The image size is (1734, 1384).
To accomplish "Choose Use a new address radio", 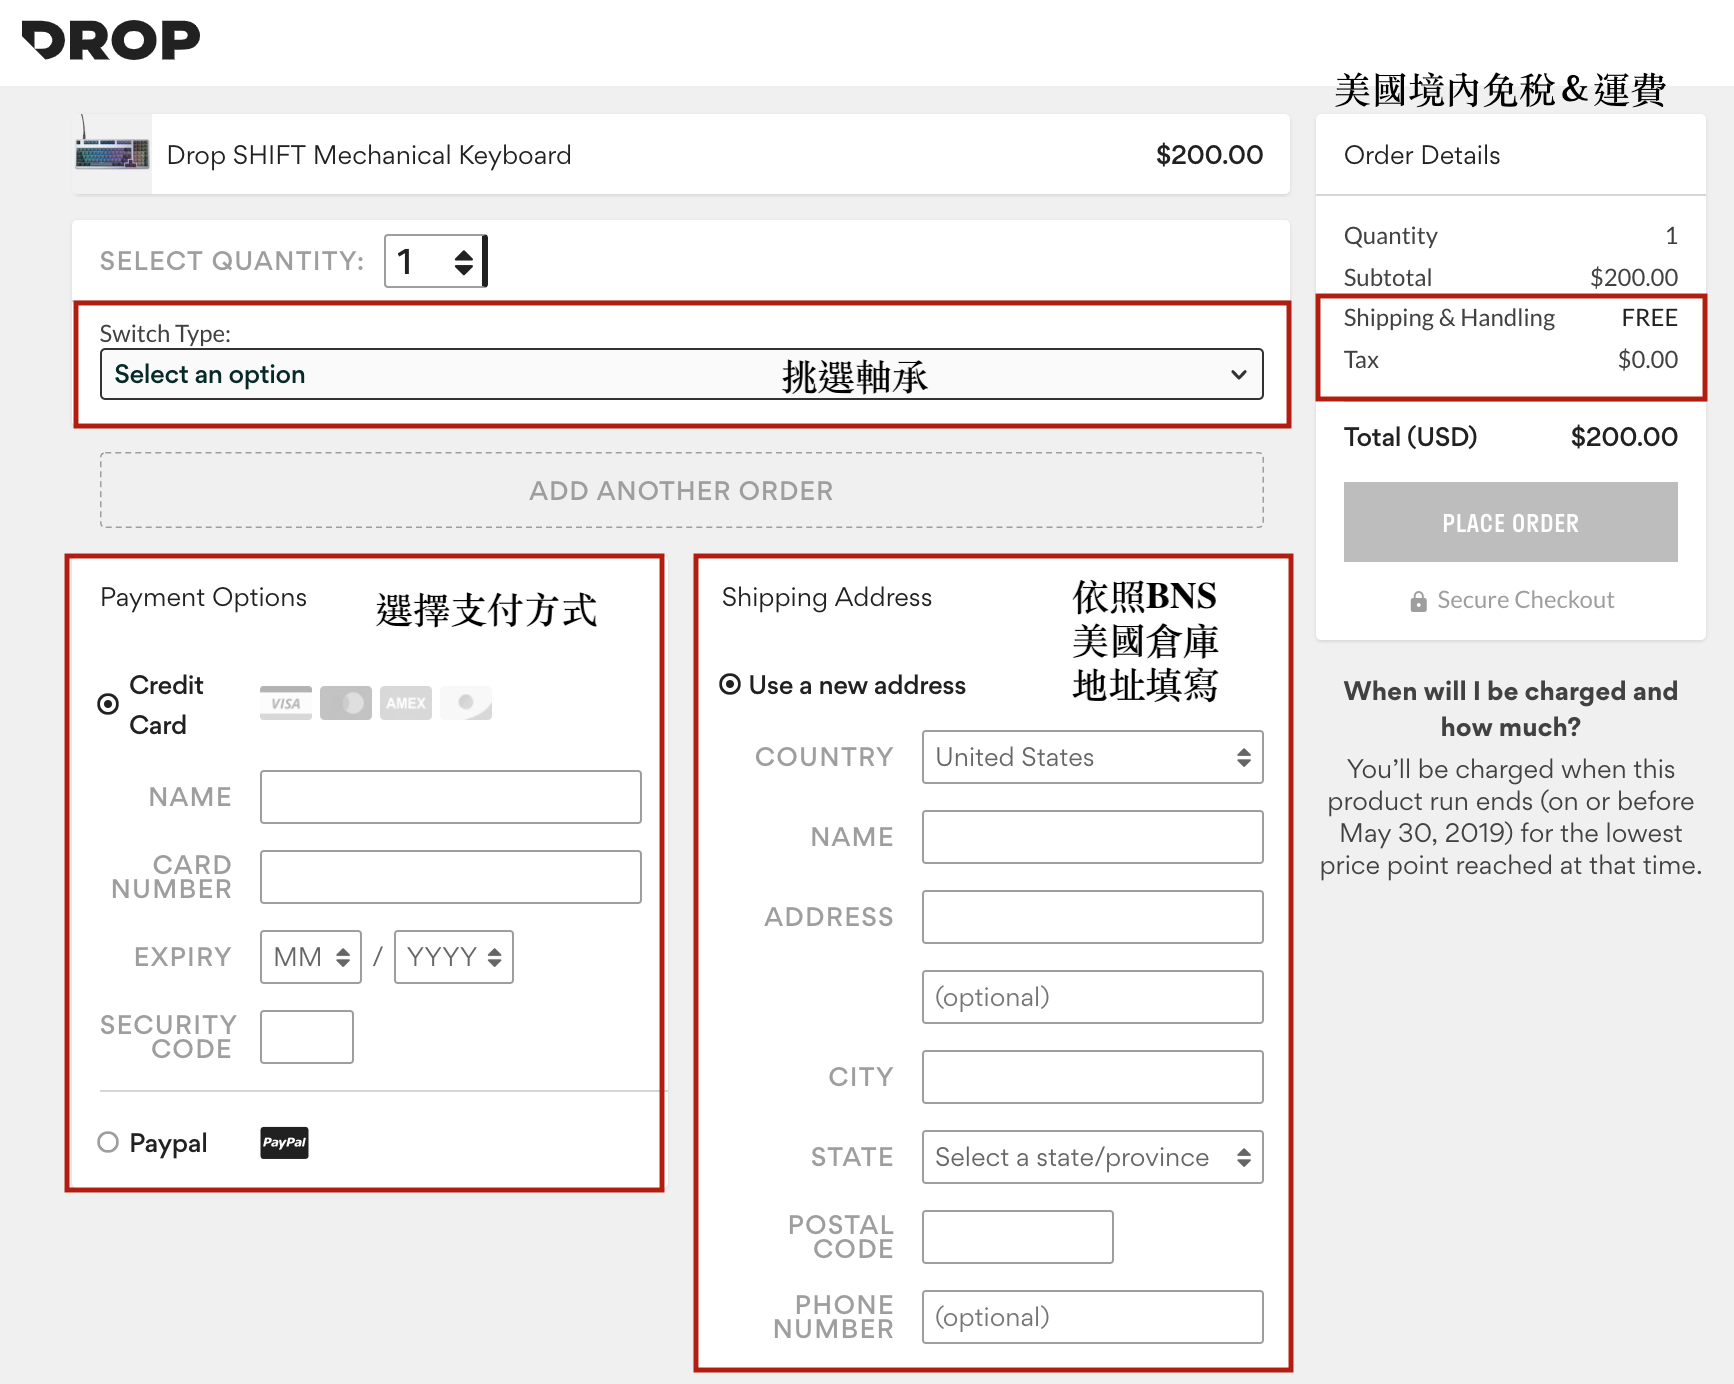I will pyautogui.click(x=730, y=685).
